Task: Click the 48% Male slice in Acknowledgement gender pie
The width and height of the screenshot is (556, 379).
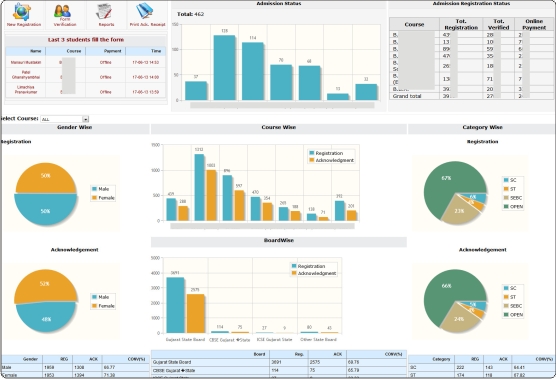Action: (46, 318)
